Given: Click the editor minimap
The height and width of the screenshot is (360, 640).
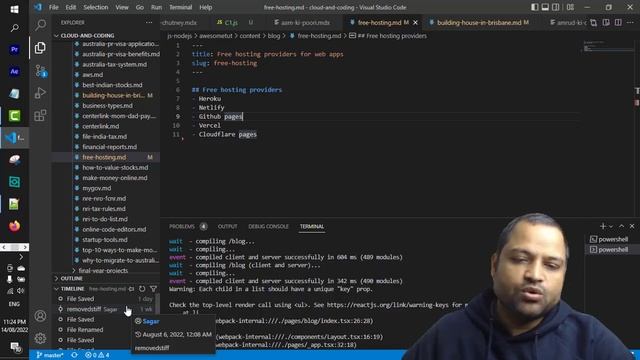Looking at the screenshot, I should coord(608,47).
